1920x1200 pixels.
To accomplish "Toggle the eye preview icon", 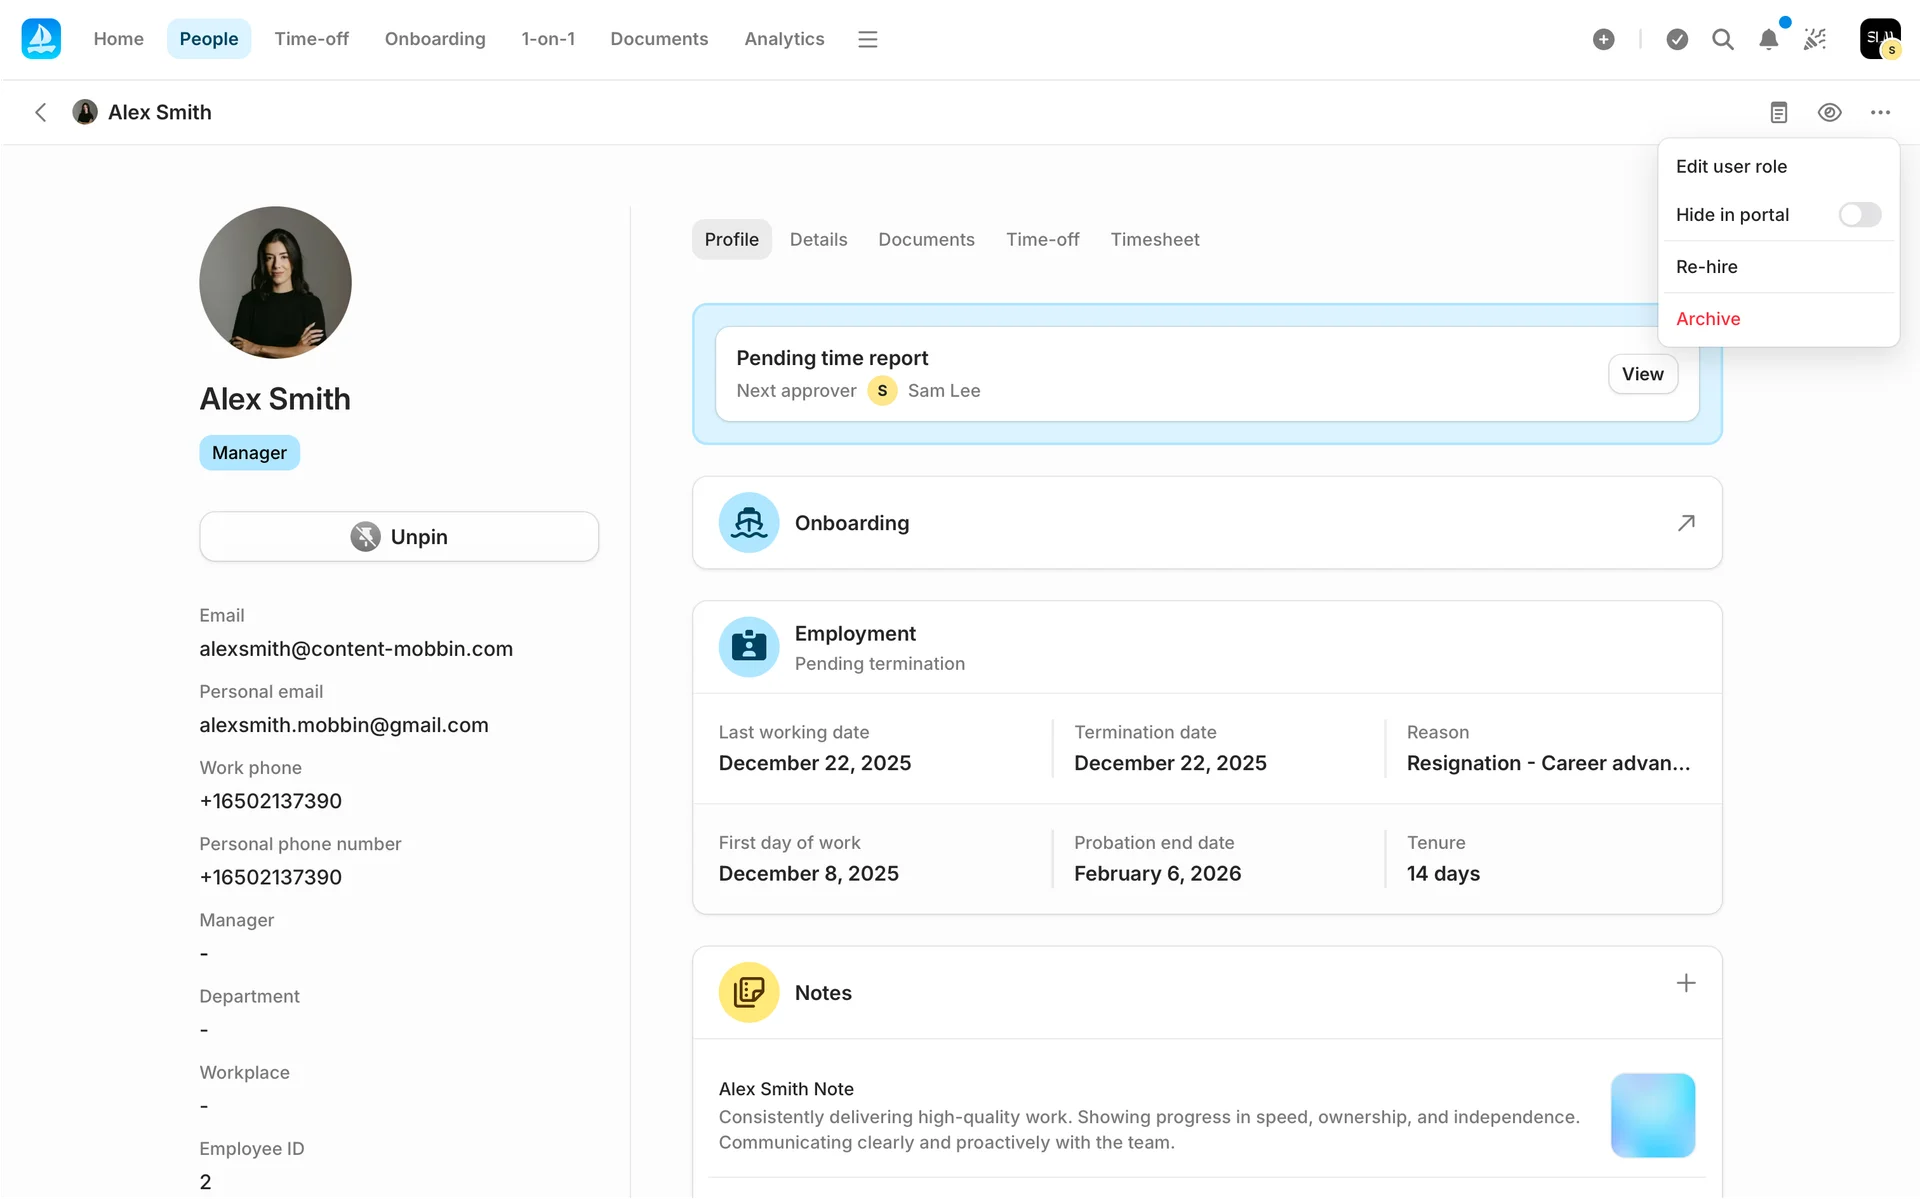I will (1829, 112).
